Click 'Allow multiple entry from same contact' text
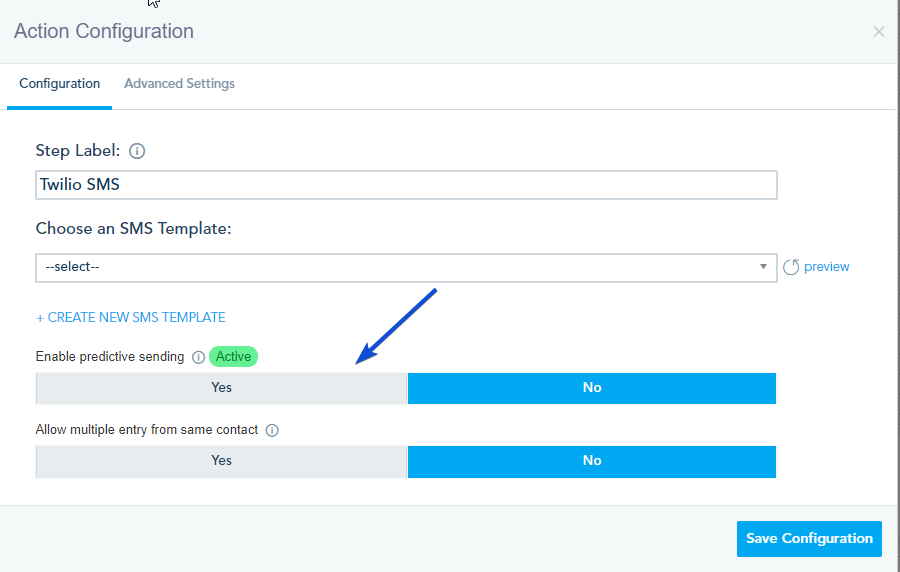Screen dimensions: 900x572 [147, 430]
